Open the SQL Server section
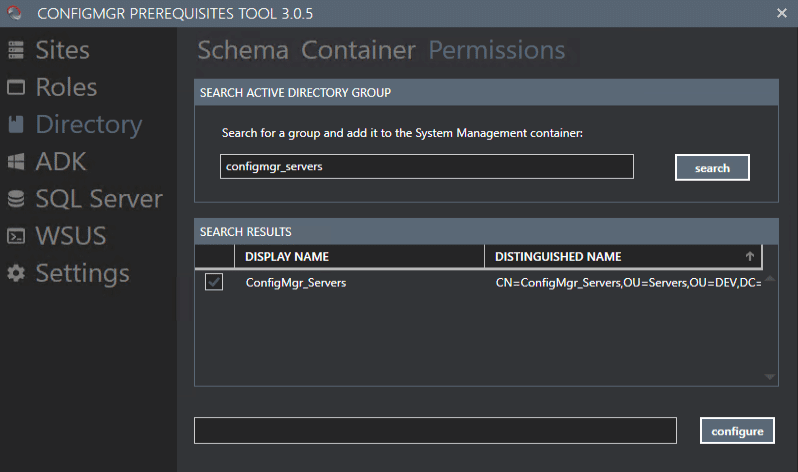The width and height of the screenshot is (798, 472). (x=99, y=199)
